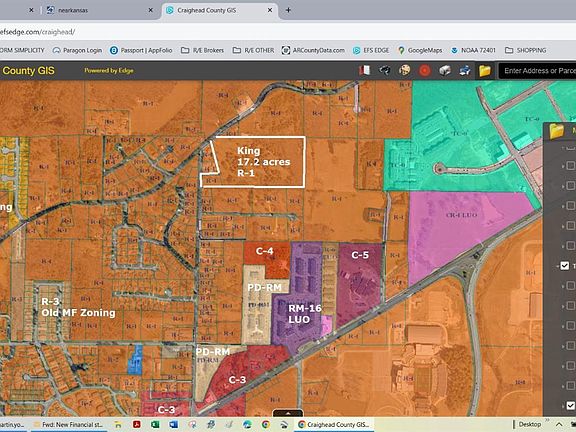Collapse the expanded arrow beside the T layer

557,266
